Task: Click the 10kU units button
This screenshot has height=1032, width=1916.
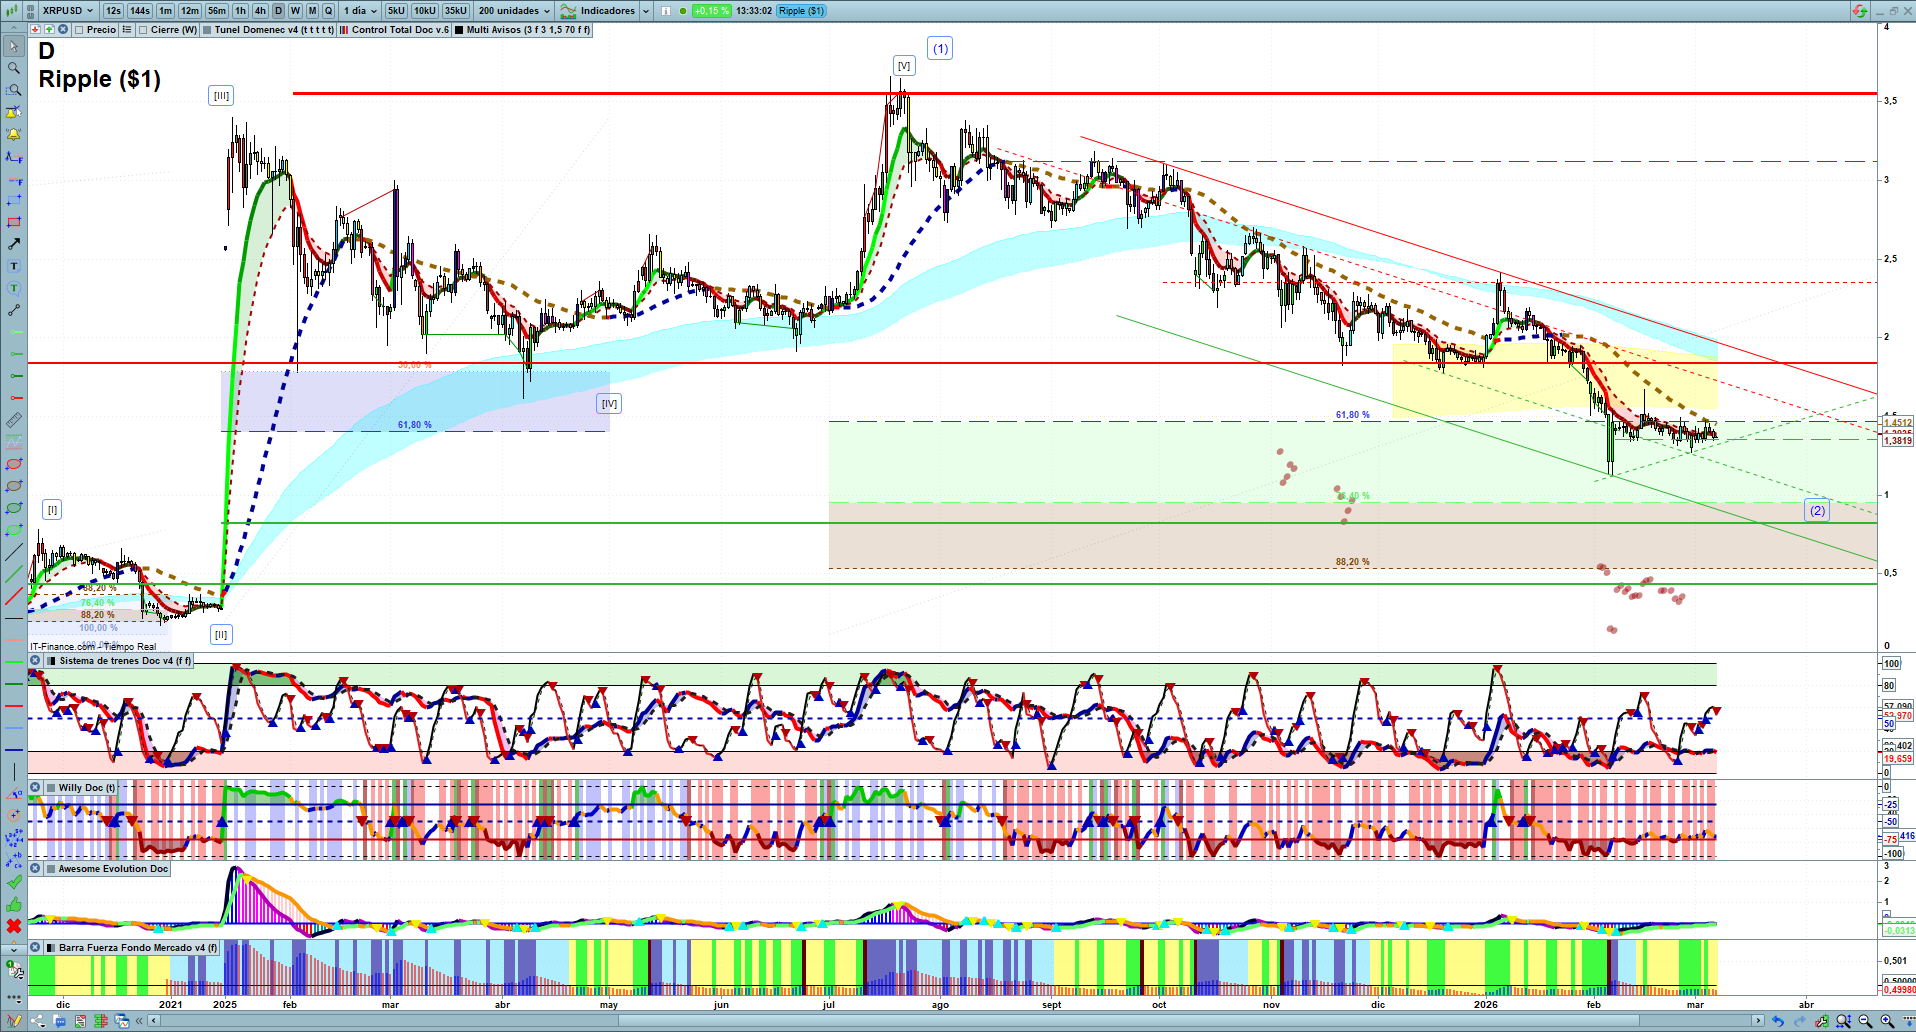Action: pyautogui.click(x=425, y=11)
